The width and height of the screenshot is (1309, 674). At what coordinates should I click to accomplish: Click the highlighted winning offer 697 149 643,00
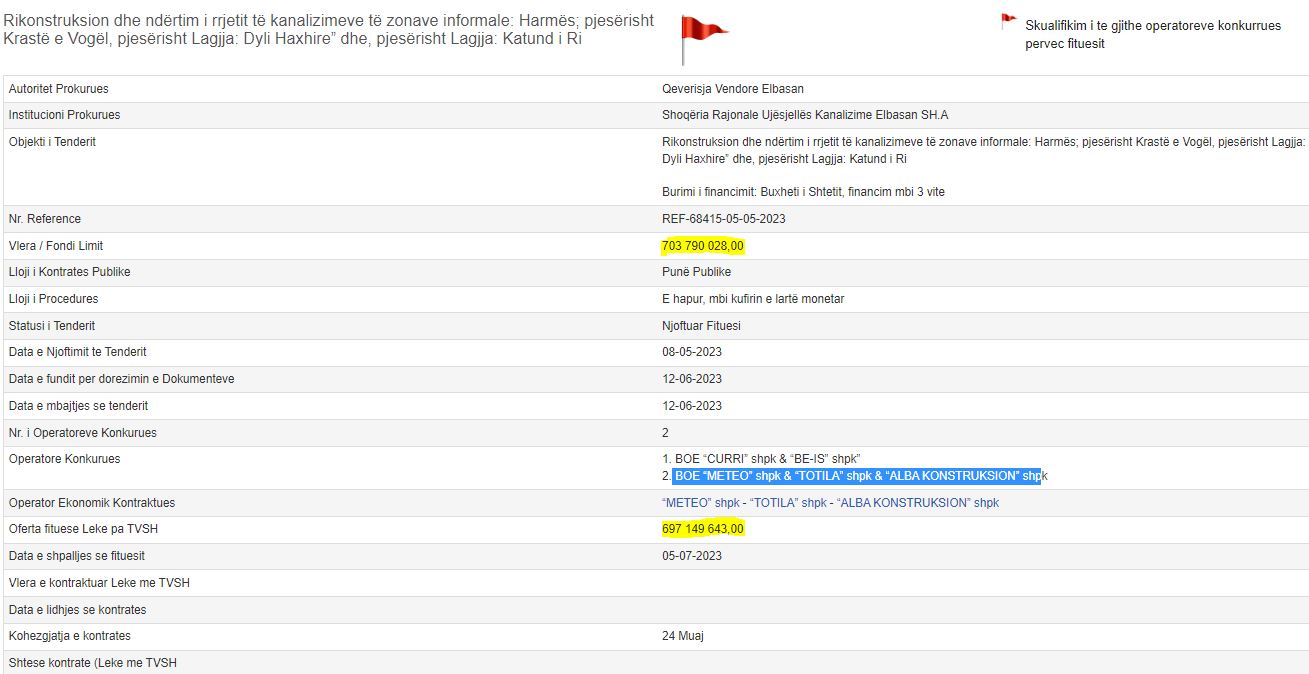pos(702,529)
